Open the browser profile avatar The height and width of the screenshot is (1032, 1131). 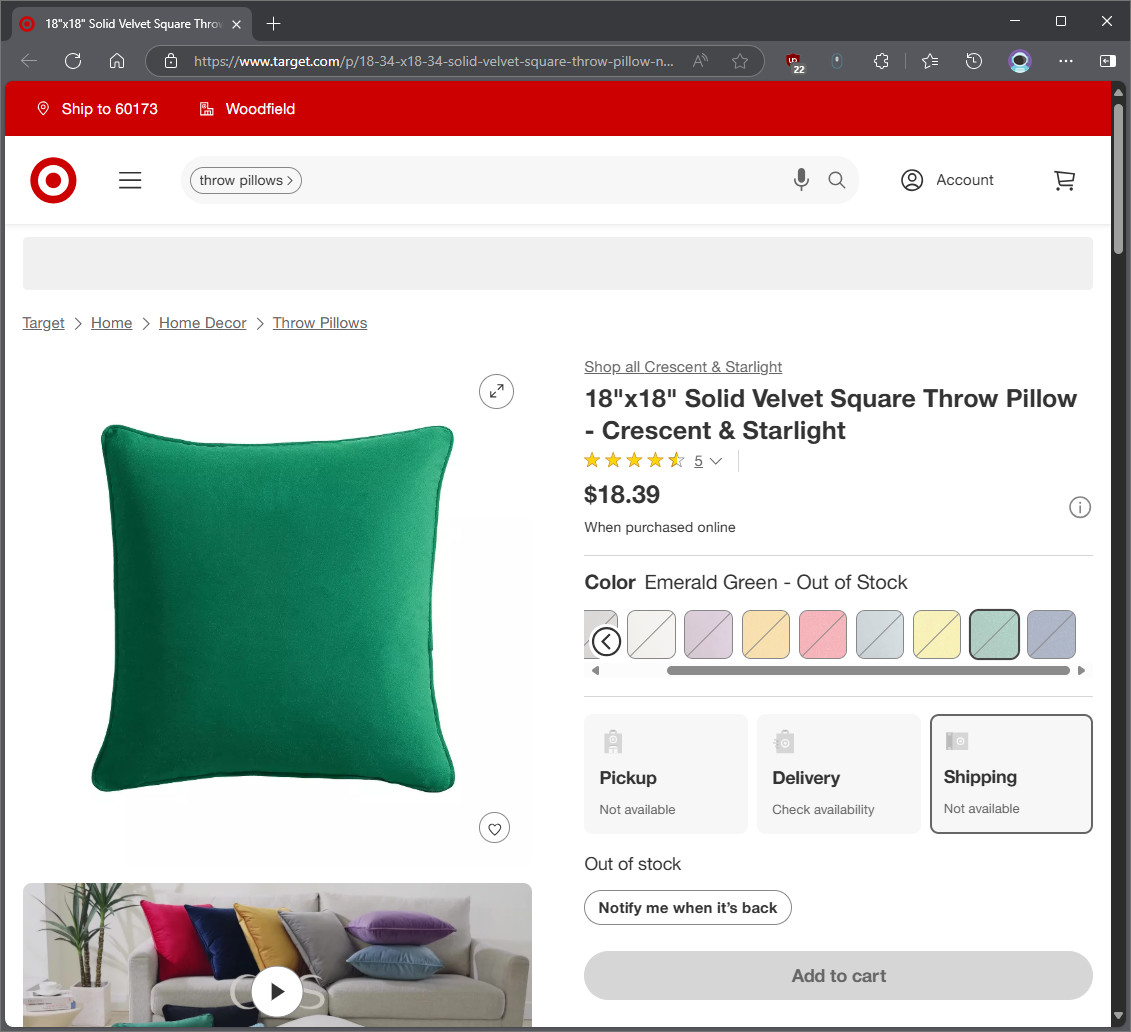pos(1020,61)
